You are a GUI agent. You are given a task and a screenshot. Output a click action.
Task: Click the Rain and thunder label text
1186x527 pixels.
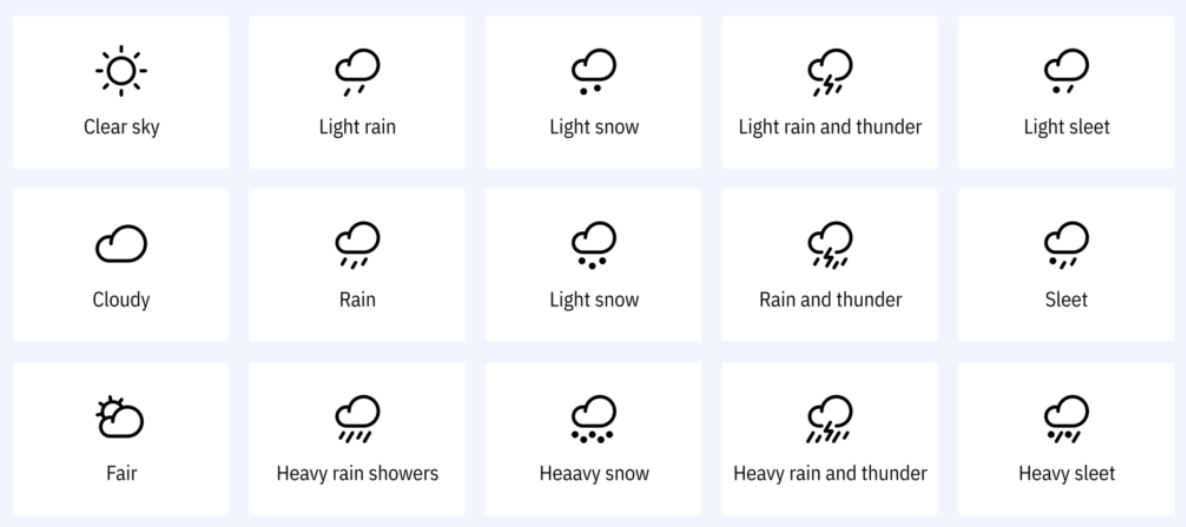[830, 300]
